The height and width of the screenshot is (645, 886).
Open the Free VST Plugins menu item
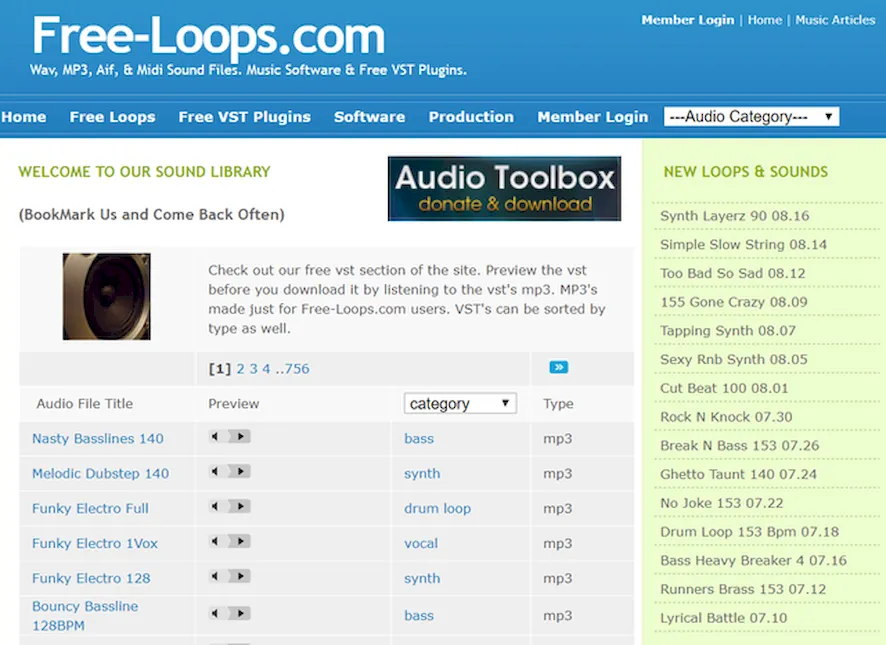pos(244,117)
